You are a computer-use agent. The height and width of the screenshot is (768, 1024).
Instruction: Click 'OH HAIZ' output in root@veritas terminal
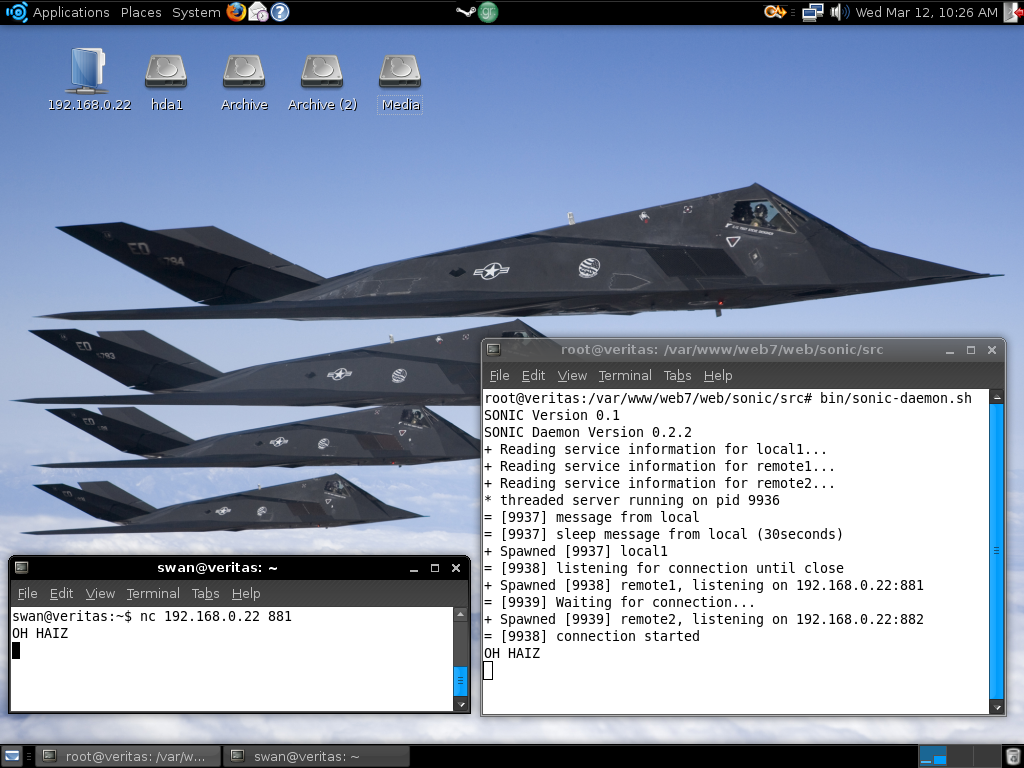tap(512, 653)
